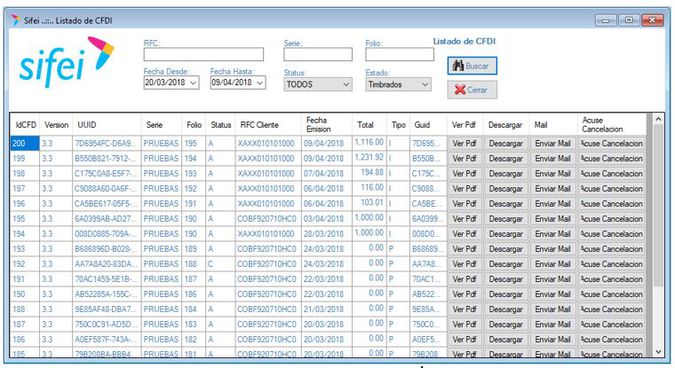Sort by the Status column header in grid
The width and height of the screenshot is (675, 368).
point(221,125)
